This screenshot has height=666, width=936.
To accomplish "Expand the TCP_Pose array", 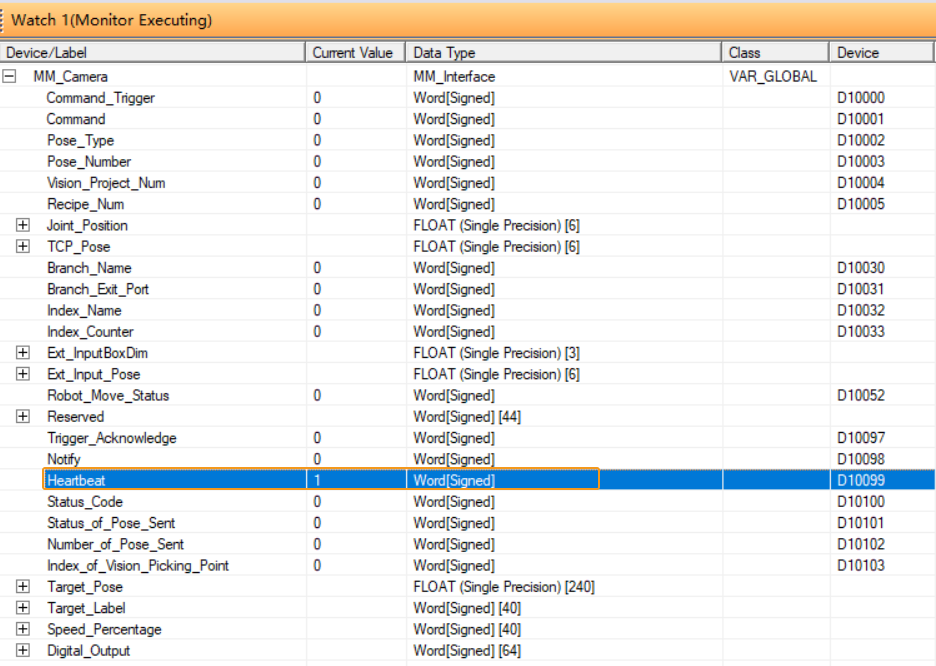I will (23, 246).
